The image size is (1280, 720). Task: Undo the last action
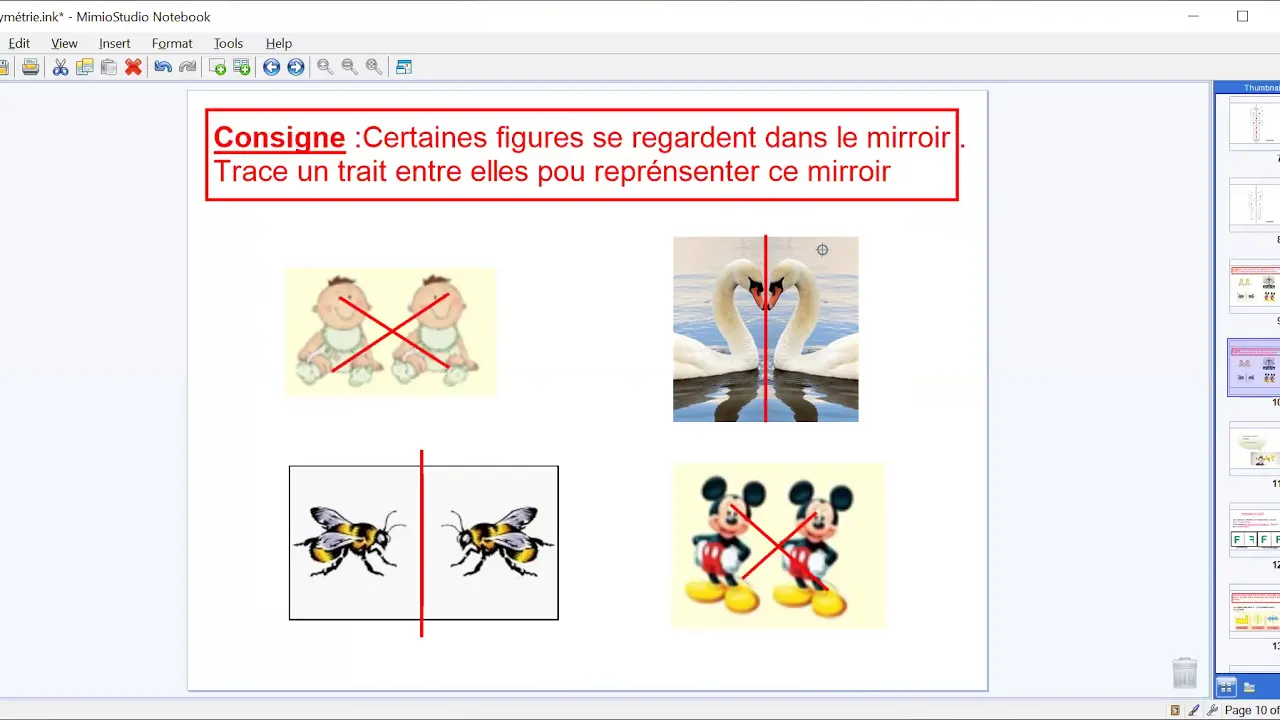click(163, 67)
